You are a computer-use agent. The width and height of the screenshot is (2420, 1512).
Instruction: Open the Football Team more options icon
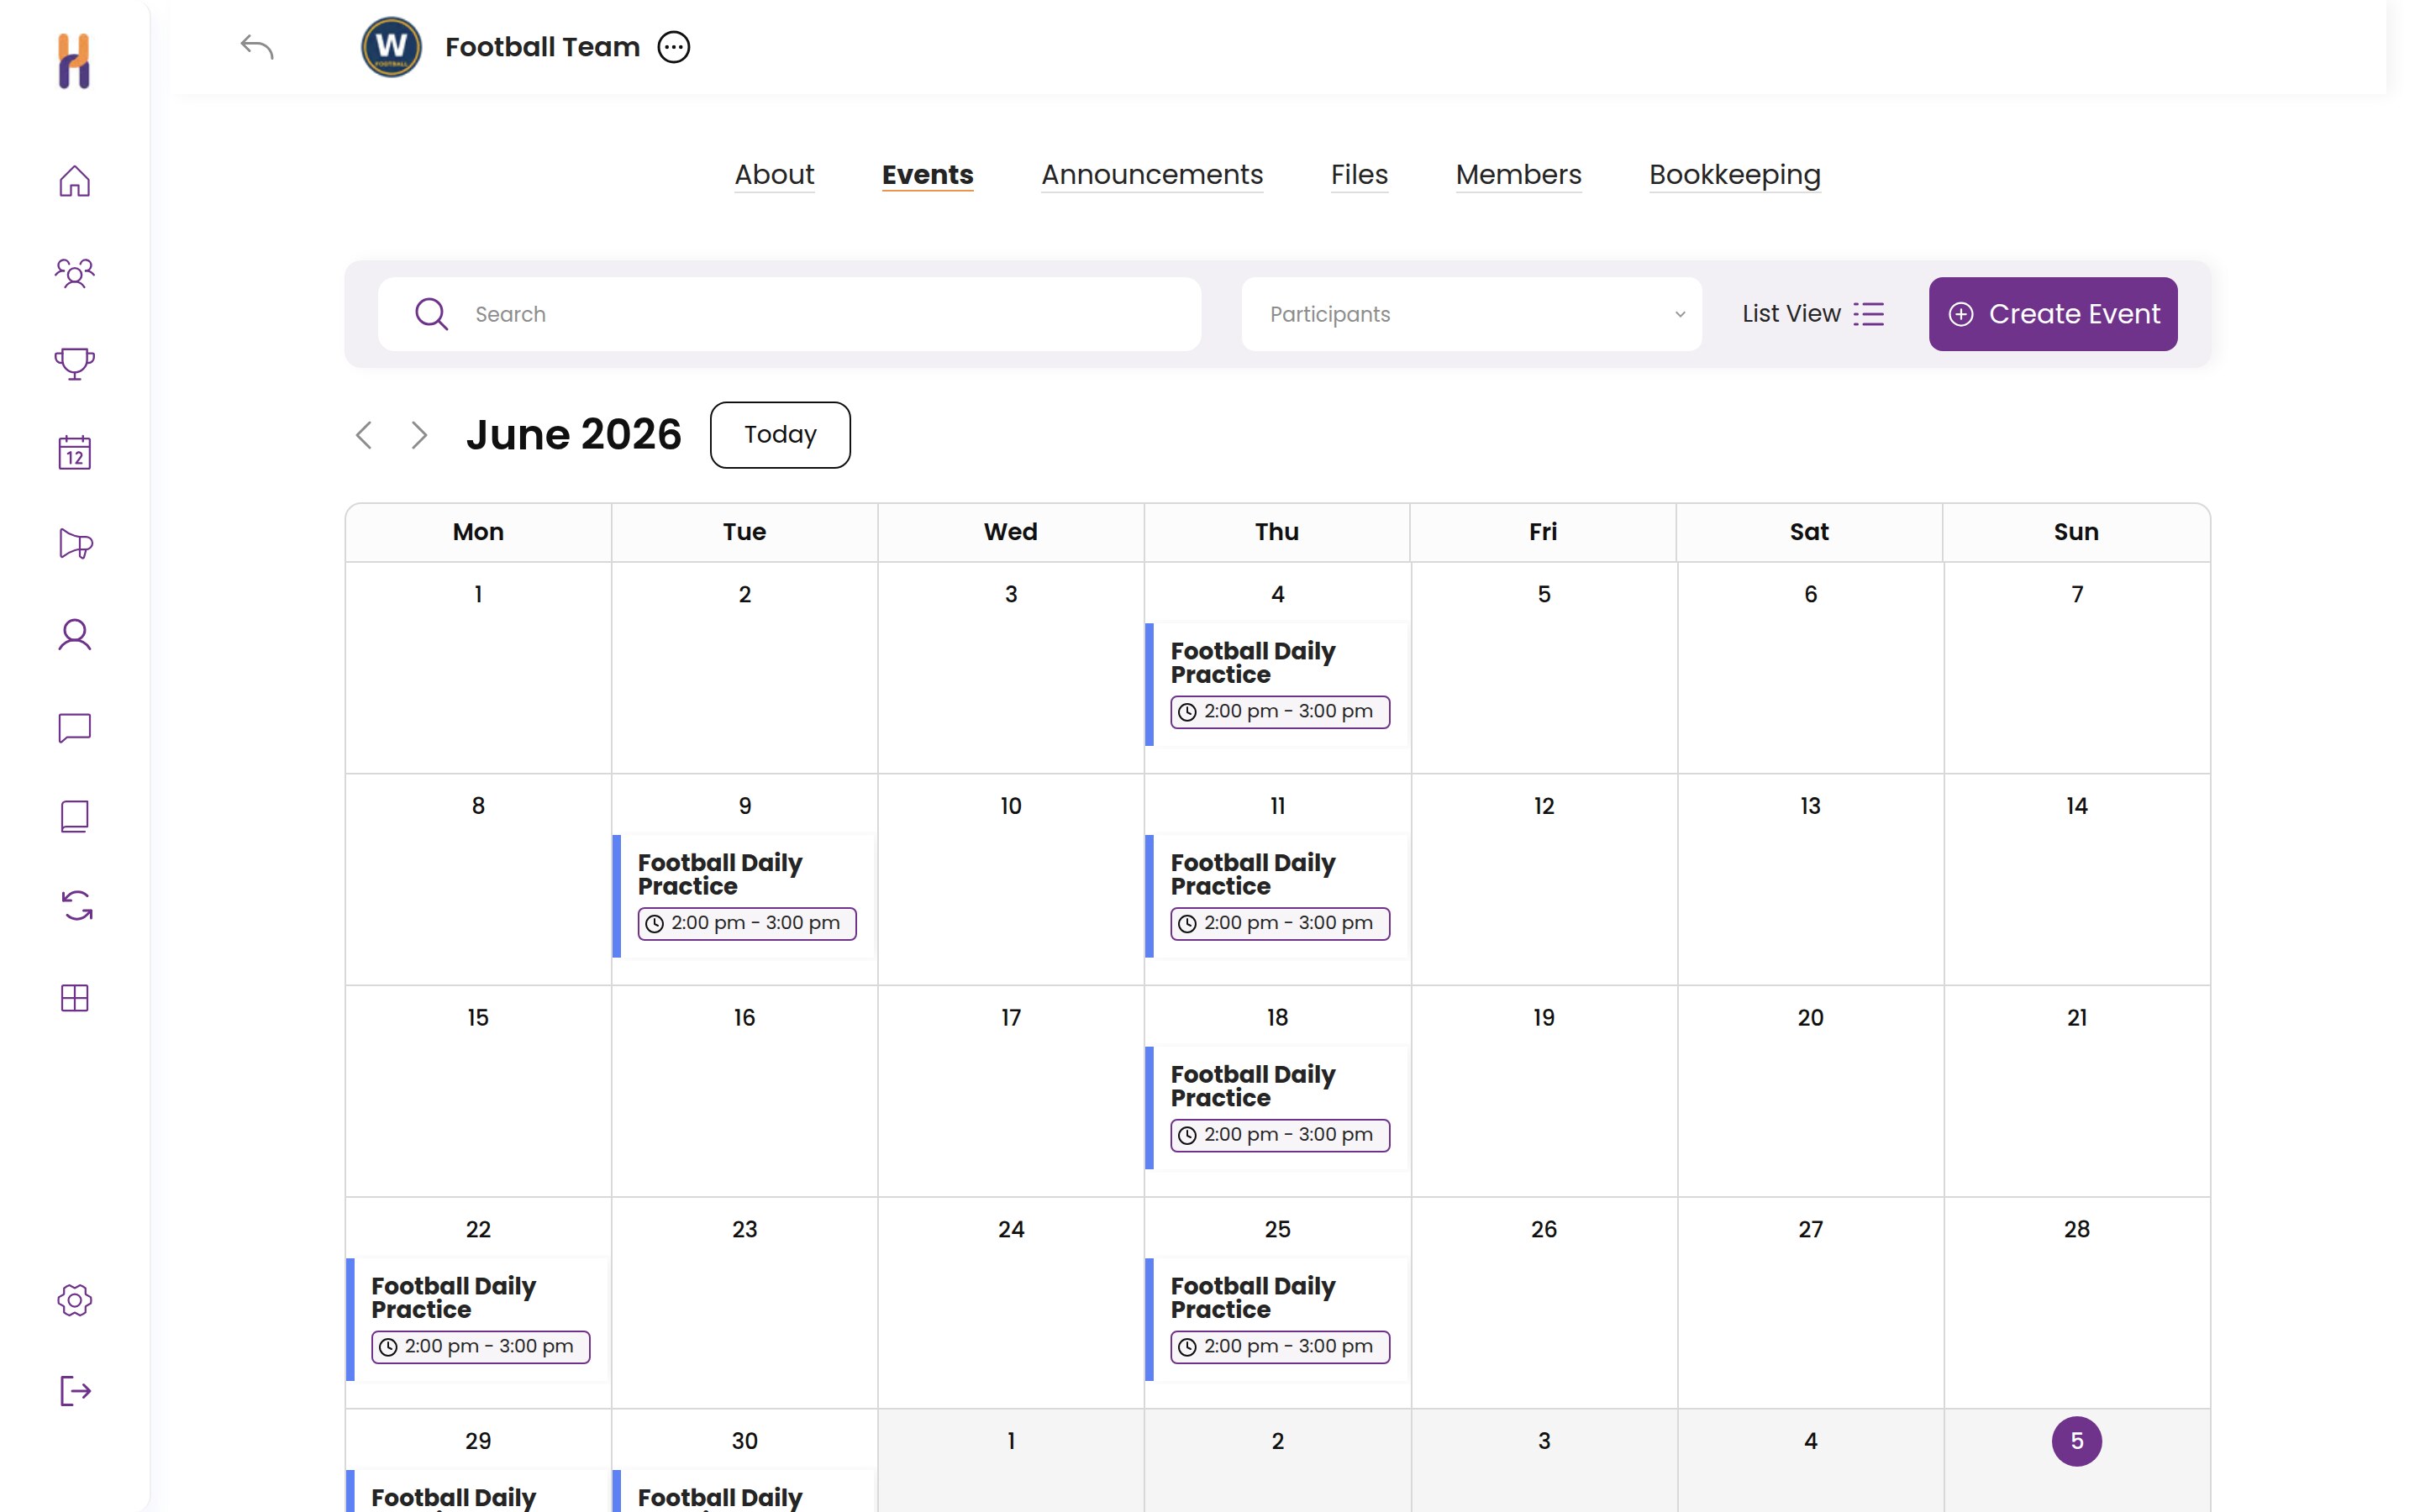pos(673,47)
